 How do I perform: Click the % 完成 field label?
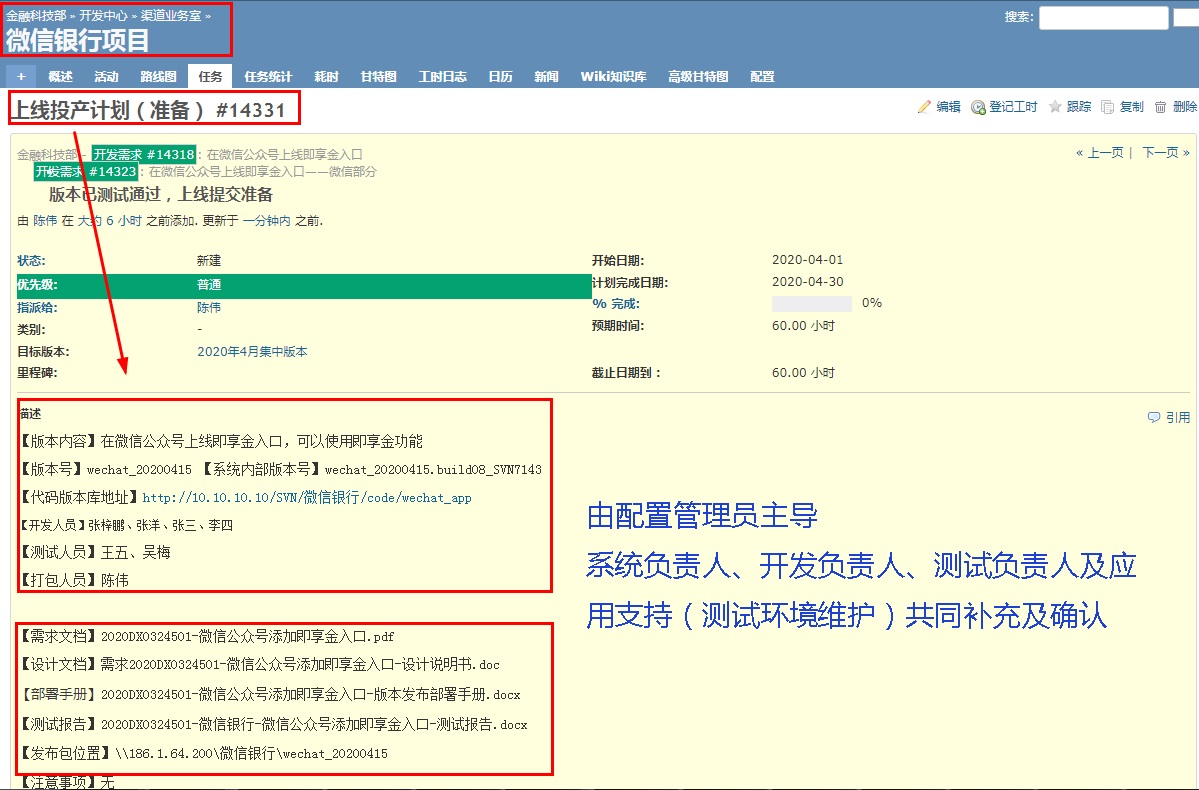click(x=616, y=304)
